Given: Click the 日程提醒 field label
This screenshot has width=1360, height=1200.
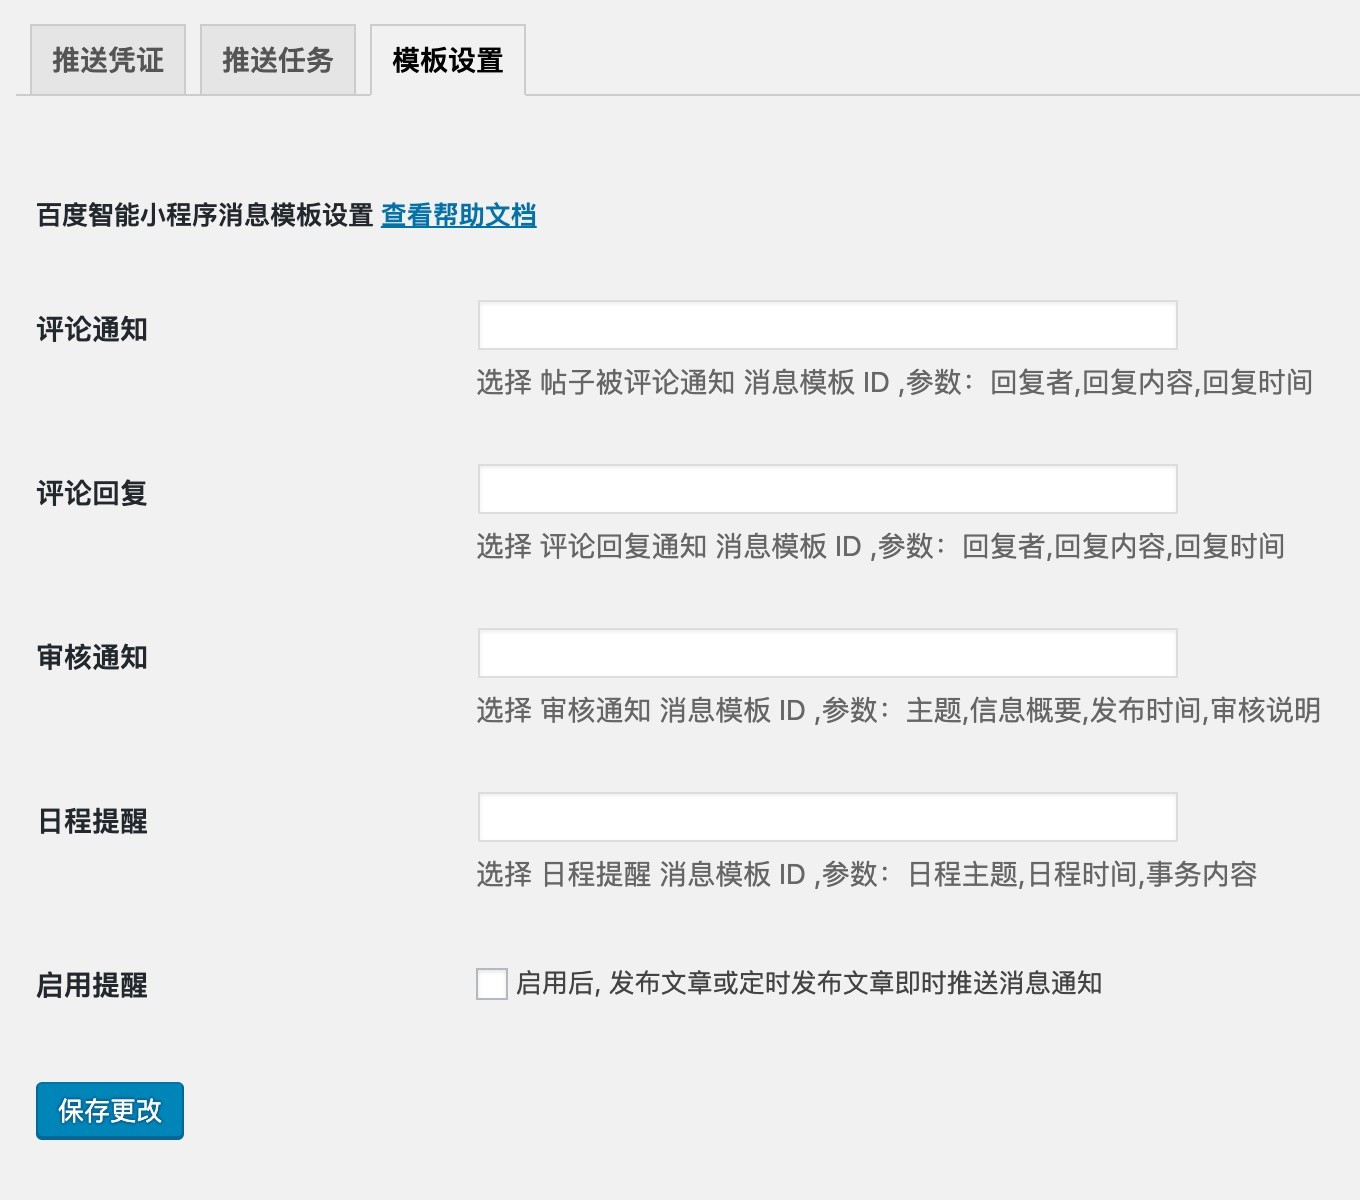Looking at the screenshot, I should pyautogui.click(x=92, y=821).
